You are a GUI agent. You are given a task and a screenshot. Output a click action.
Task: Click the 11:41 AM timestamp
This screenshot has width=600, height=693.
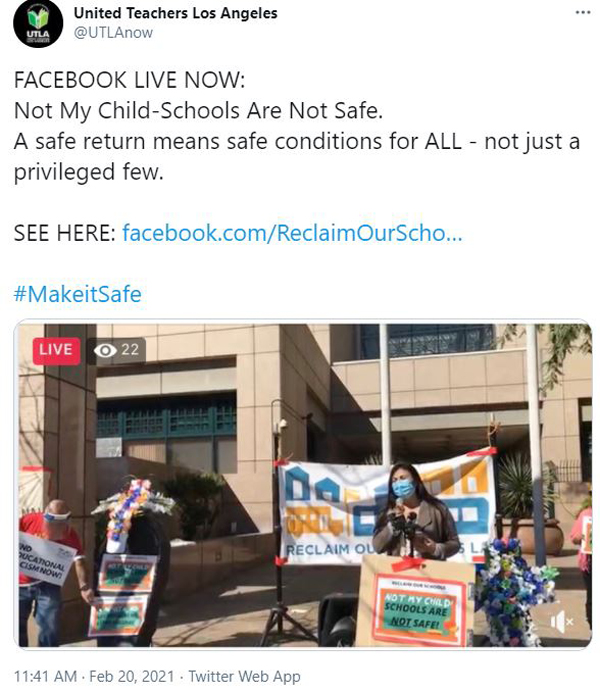click(x=46, y=676)
